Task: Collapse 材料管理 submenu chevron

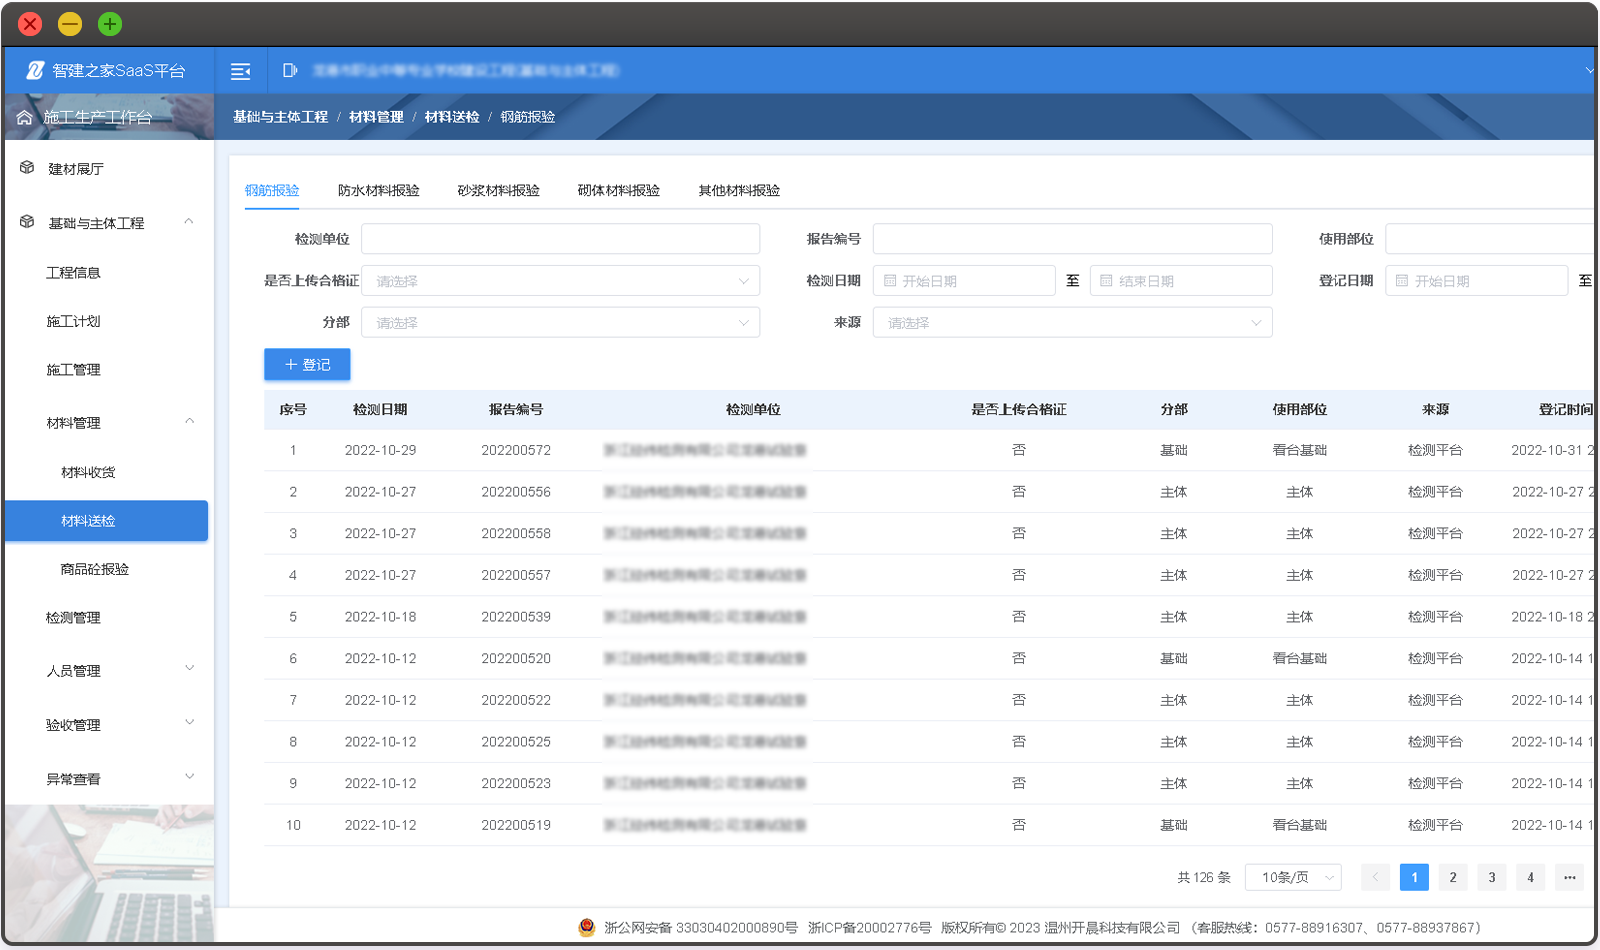Action: 189,421
